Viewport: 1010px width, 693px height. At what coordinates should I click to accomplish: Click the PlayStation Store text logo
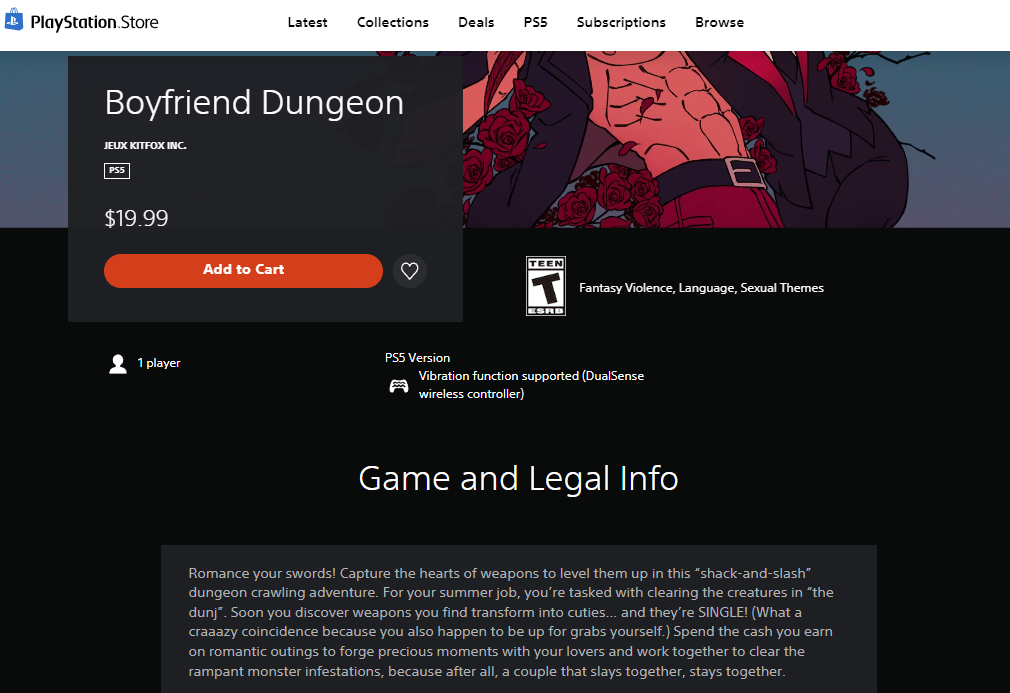(94, 23)
